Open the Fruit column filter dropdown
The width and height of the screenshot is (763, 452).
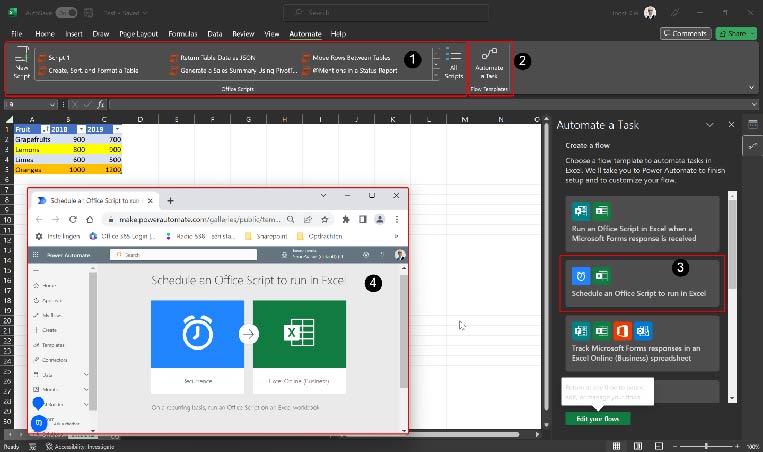[x=45, y=129]
